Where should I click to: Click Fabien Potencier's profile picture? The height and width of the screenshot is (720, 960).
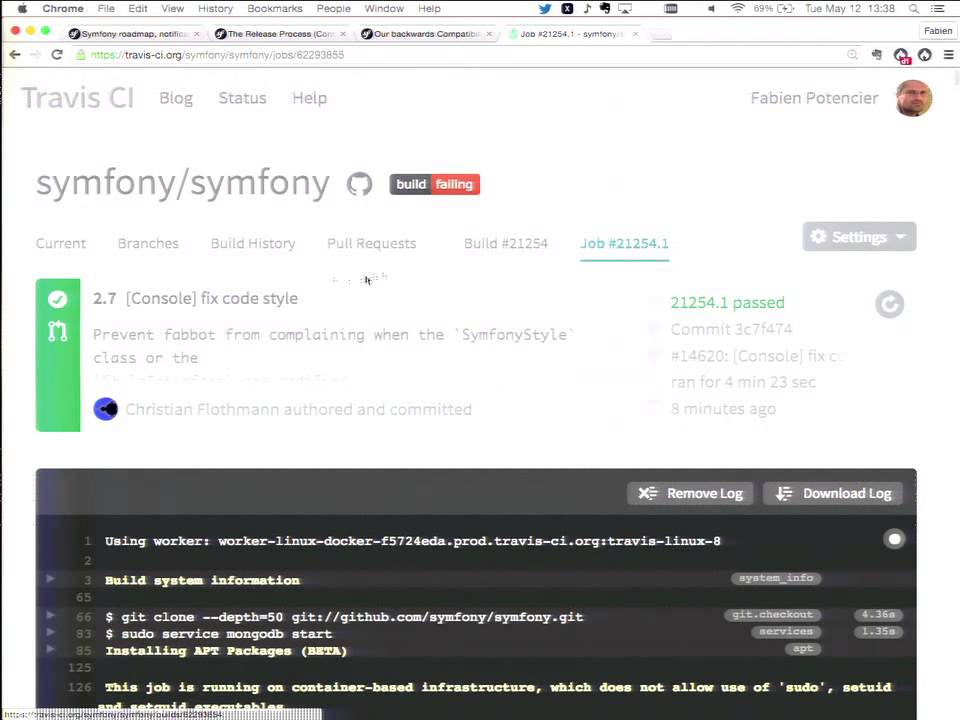pos(913,98)
